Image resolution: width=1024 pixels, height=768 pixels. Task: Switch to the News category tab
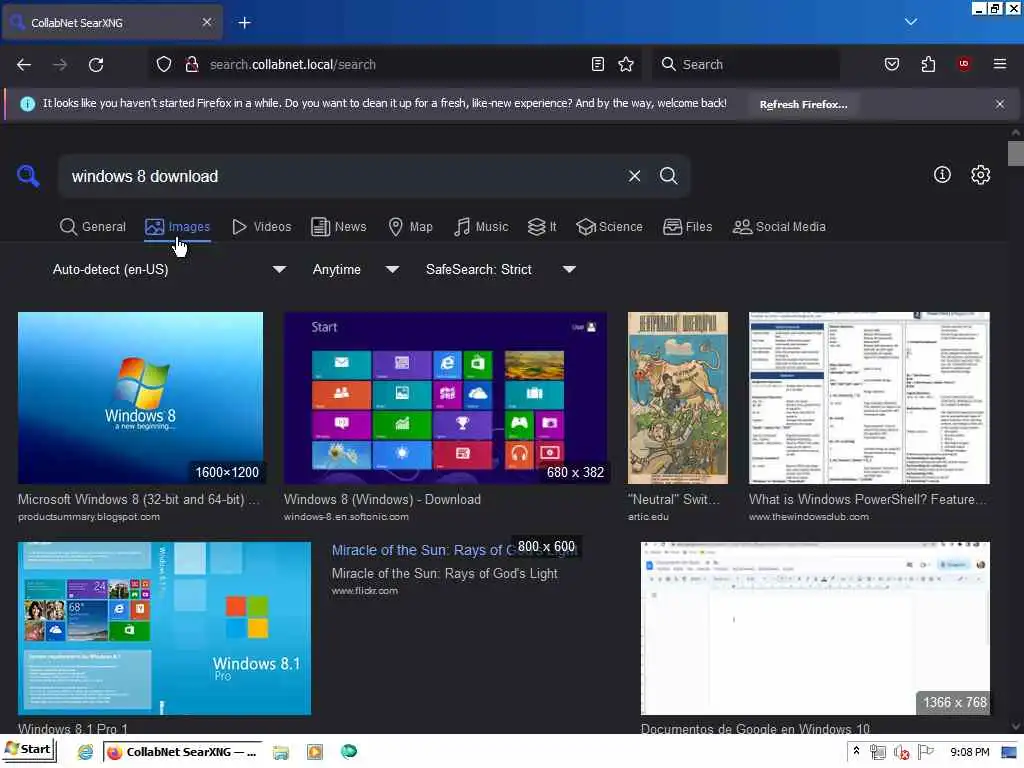click(339, 227)
